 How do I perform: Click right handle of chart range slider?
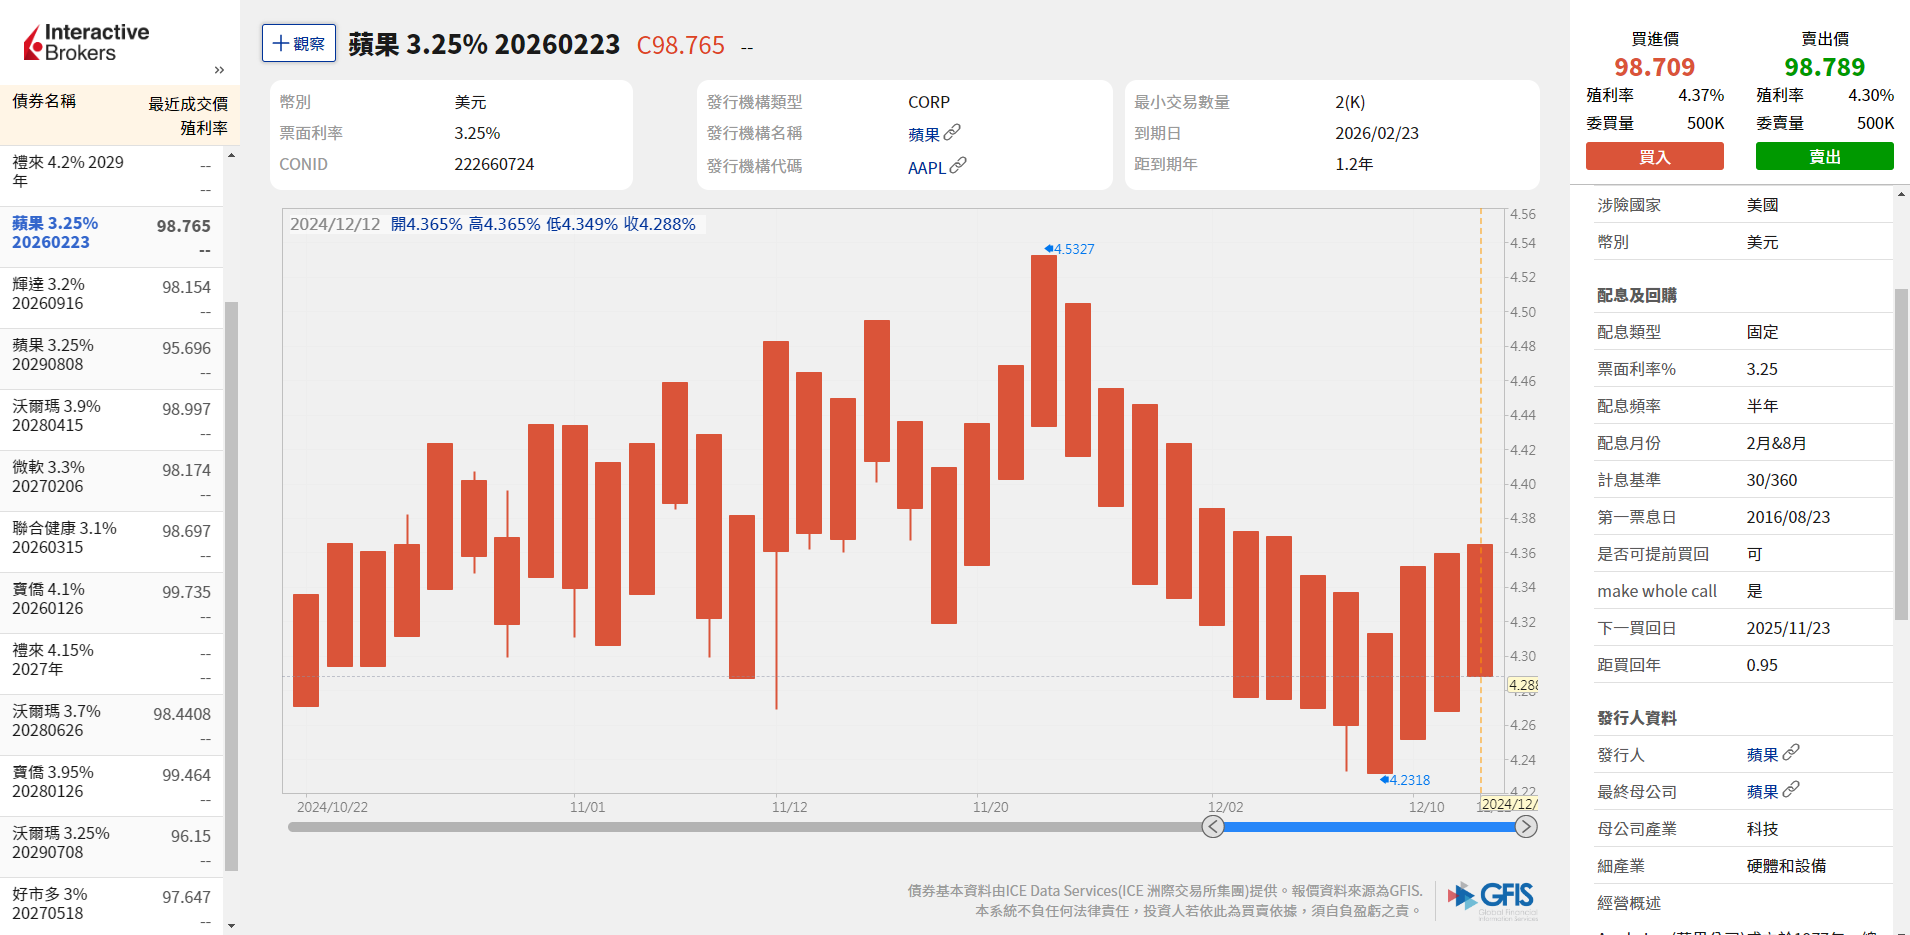(1526, 827)
